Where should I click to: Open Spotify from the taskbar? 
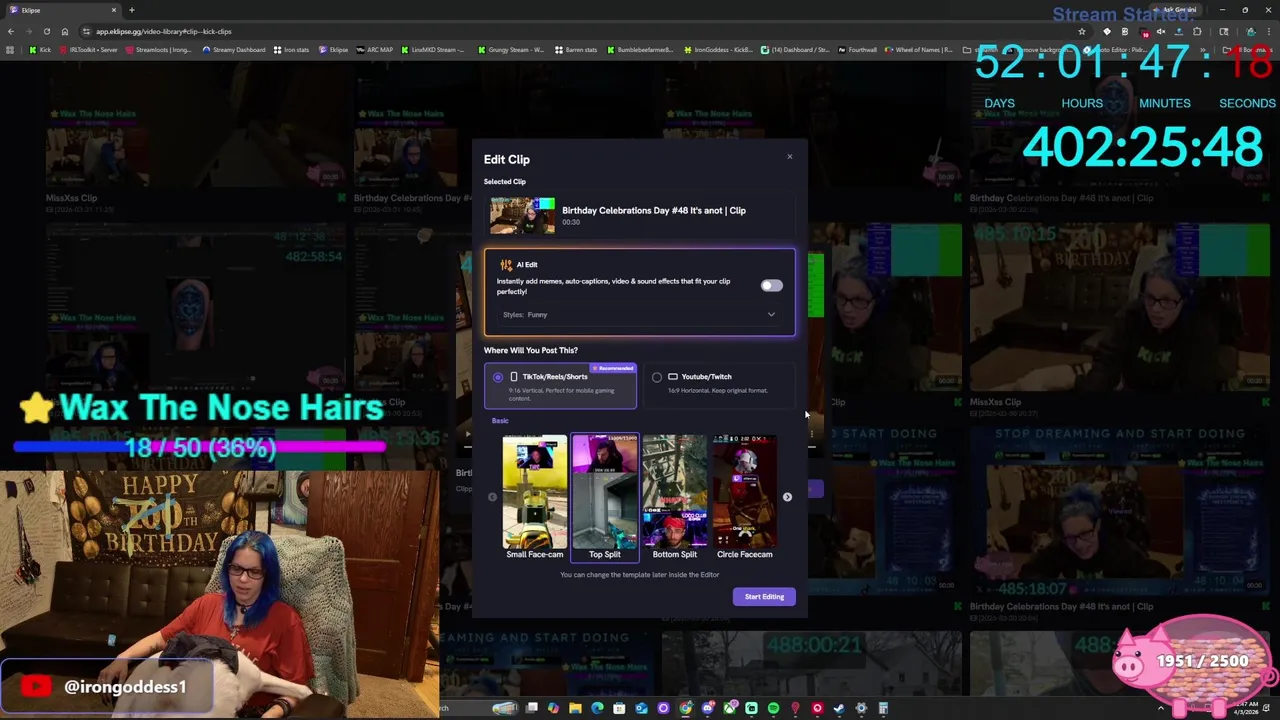coord(773,708)
